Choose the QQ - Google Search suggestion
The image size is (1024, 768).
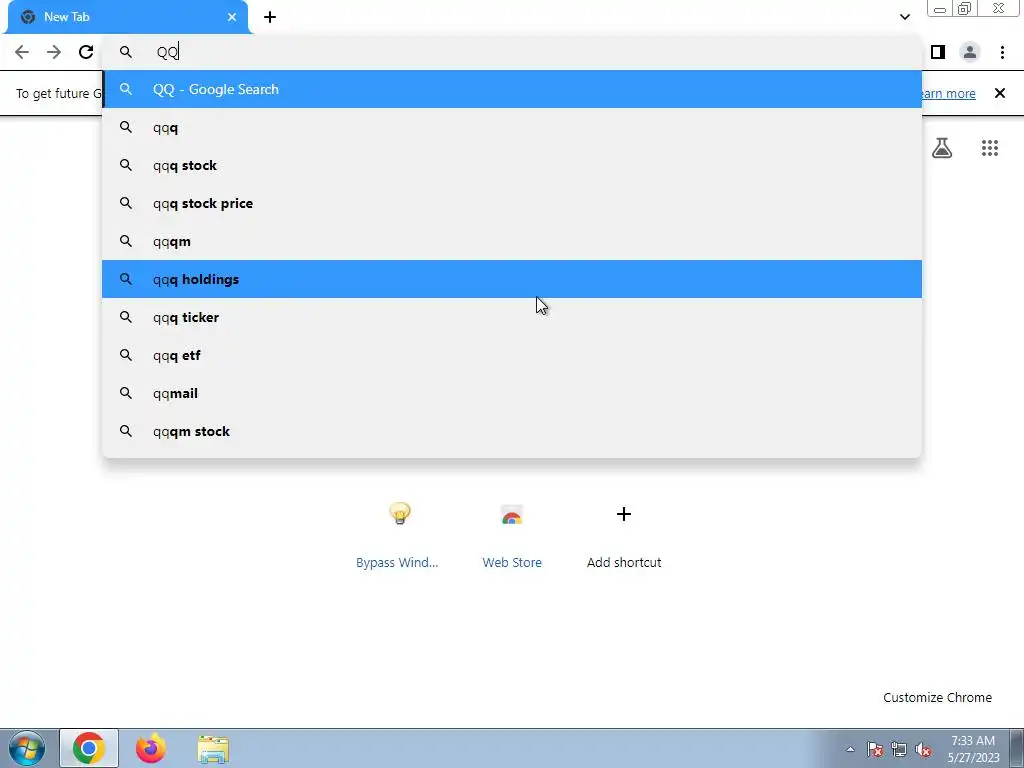(512, 89)
